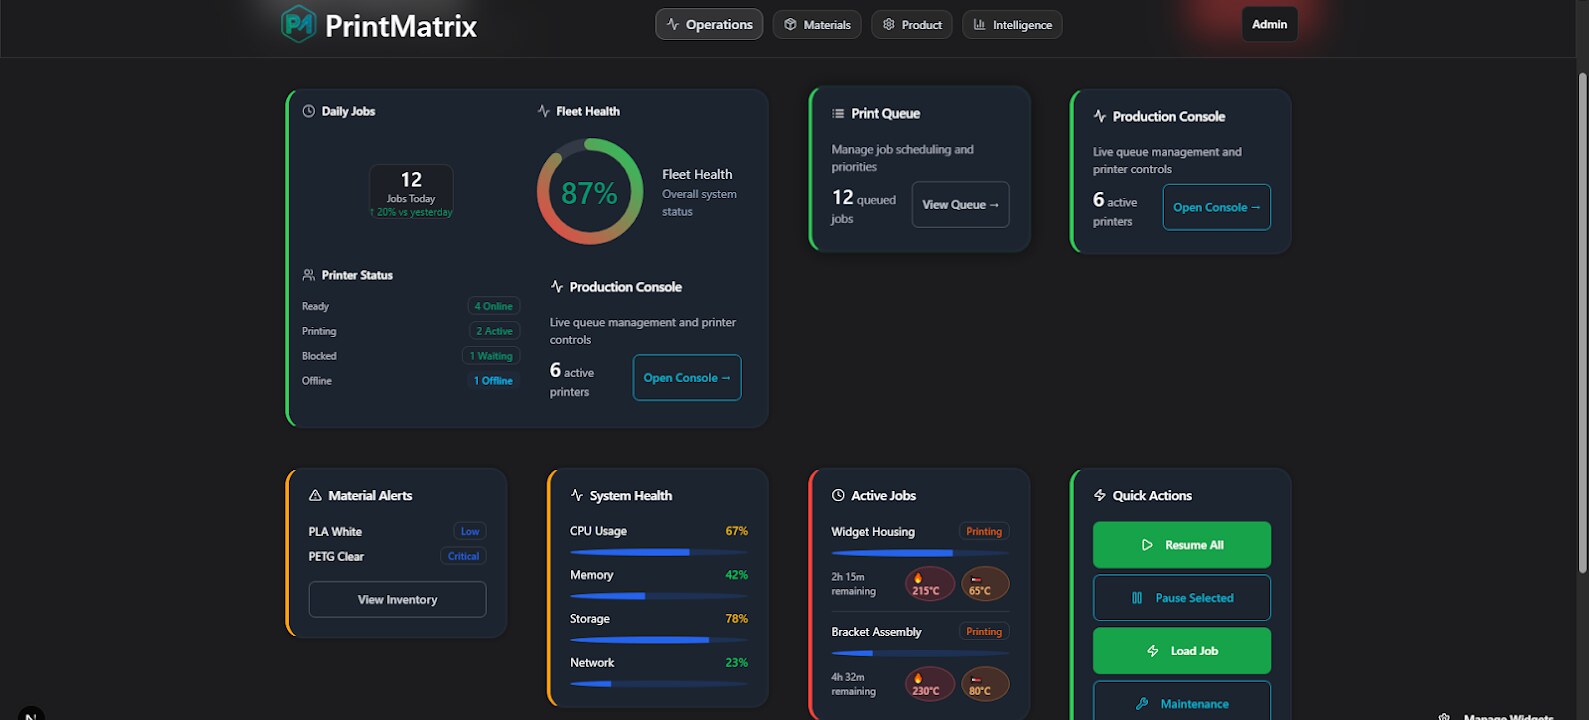
Task: Click the pulse icon beside Fleet Health heading
Action: [x=543, y=111]
